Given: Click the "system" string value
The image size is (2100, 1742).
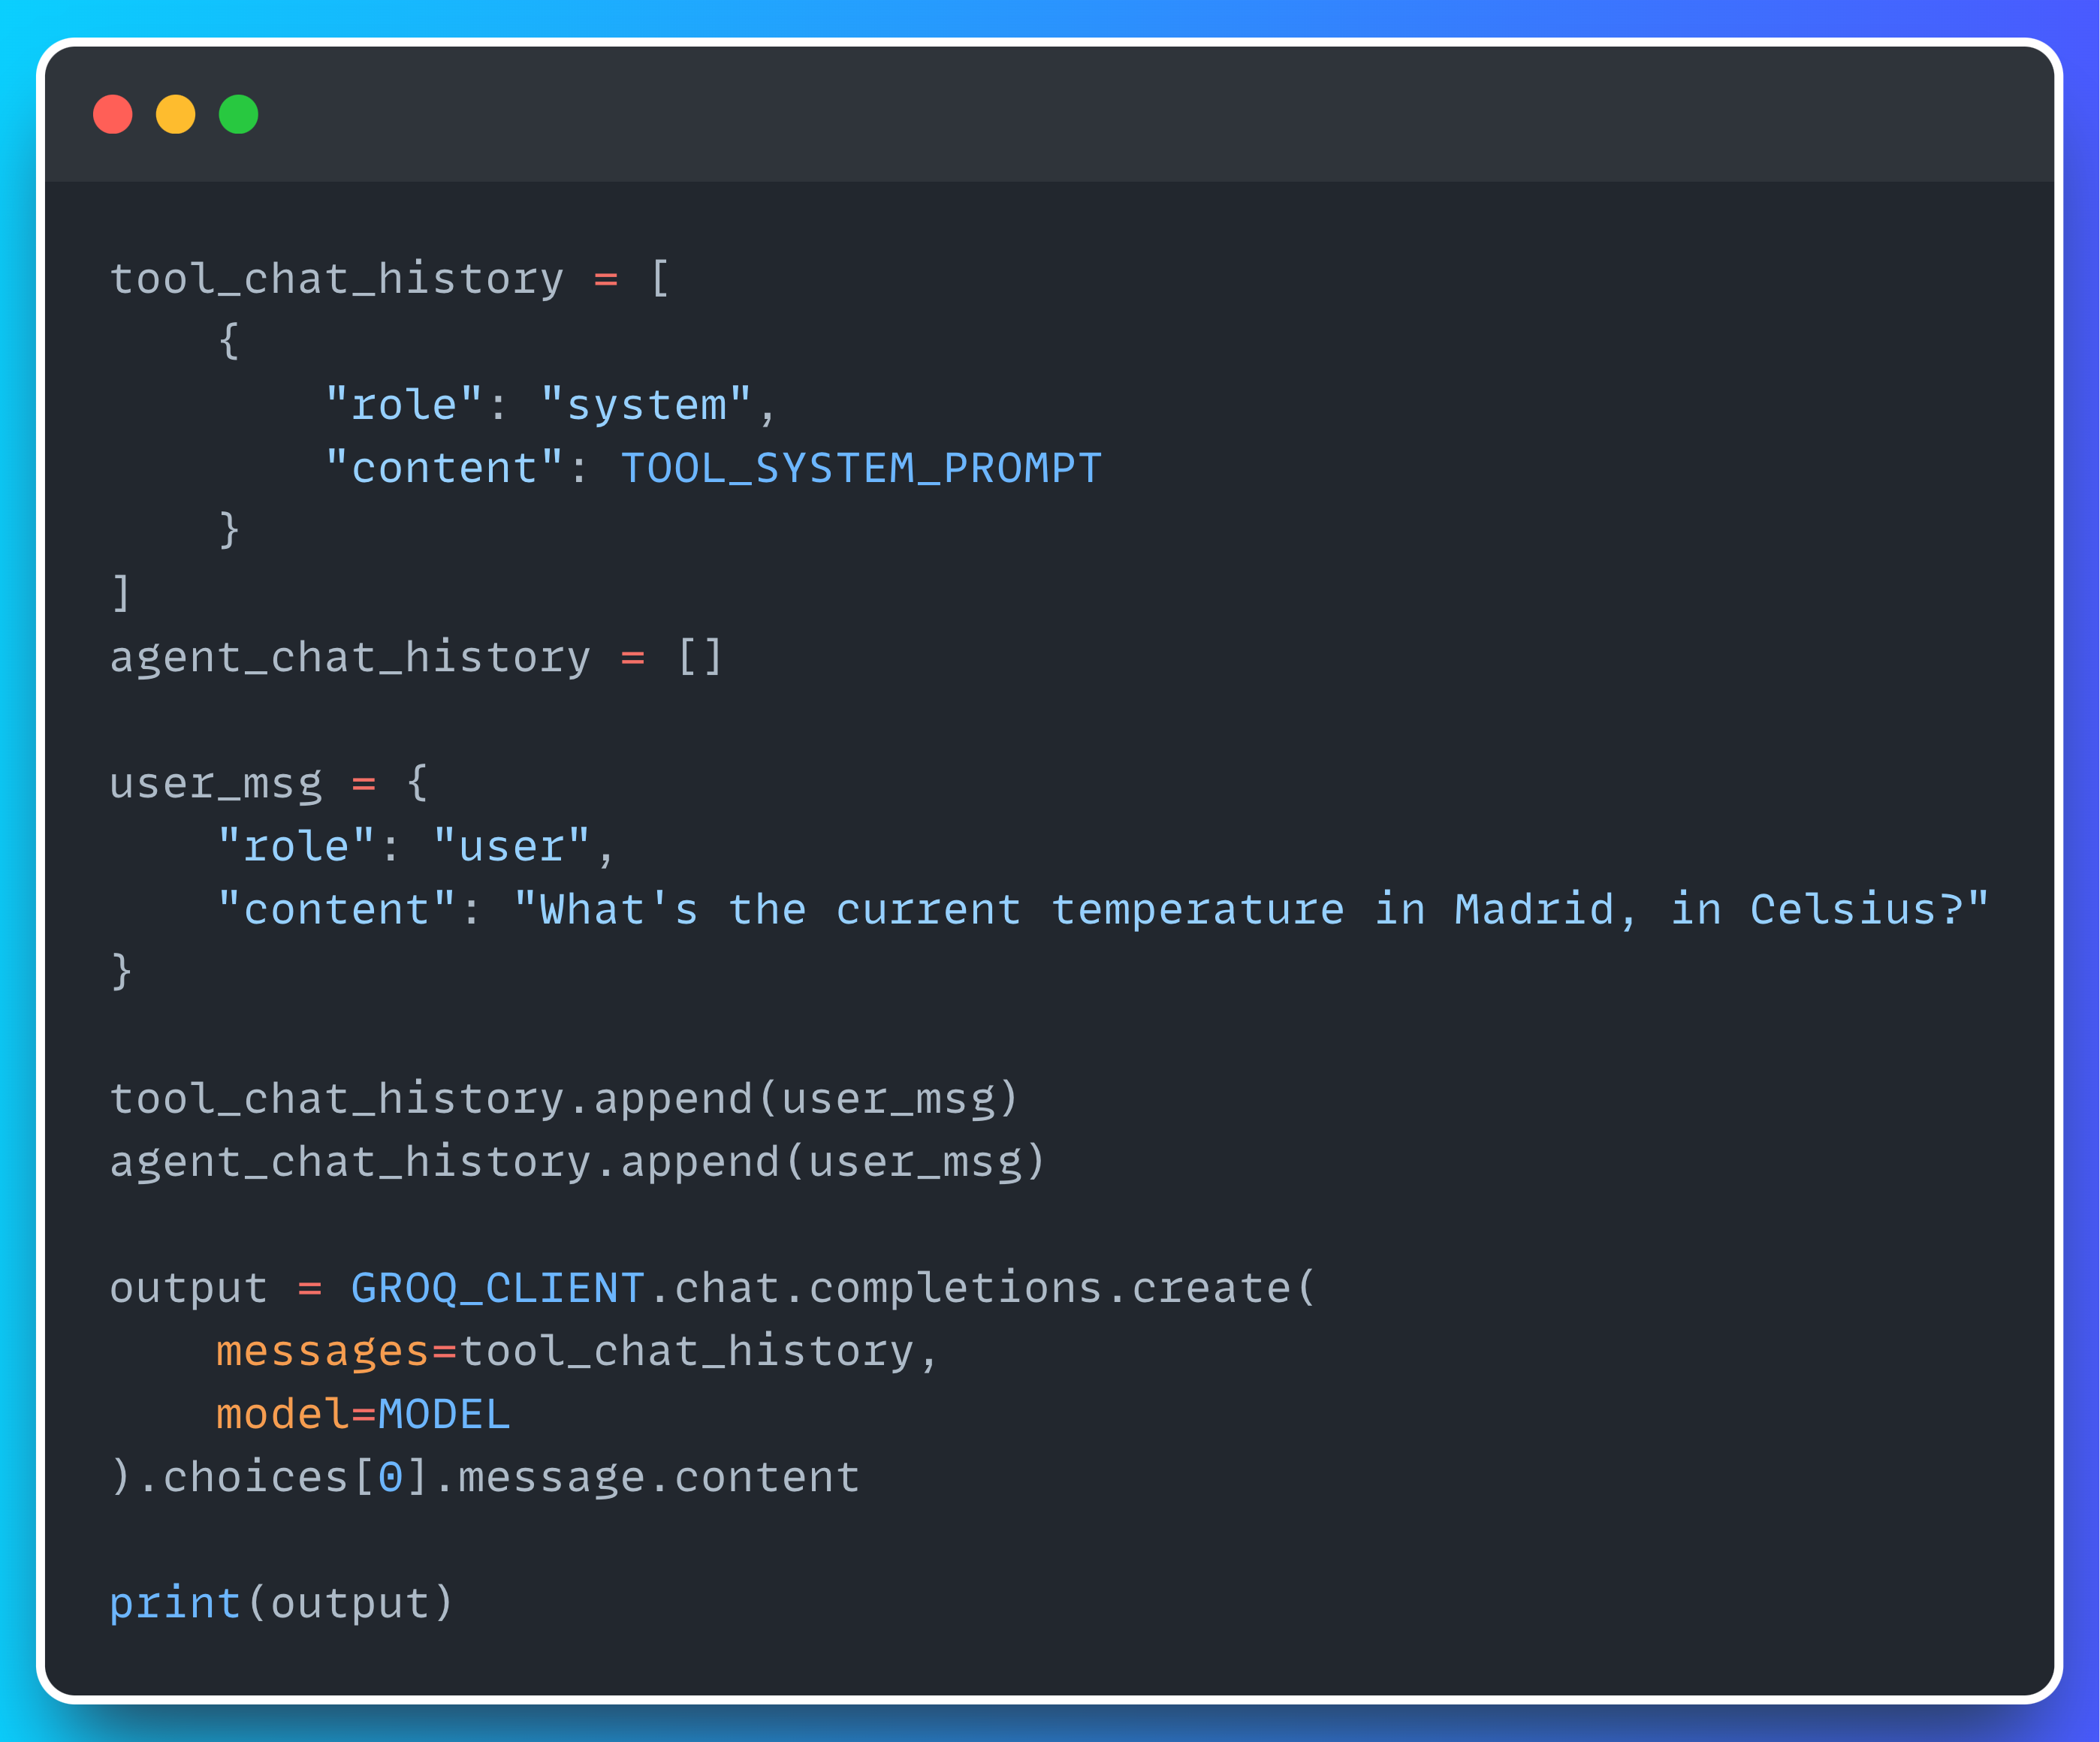Looking at the screenshot, I should click(645, 405).
